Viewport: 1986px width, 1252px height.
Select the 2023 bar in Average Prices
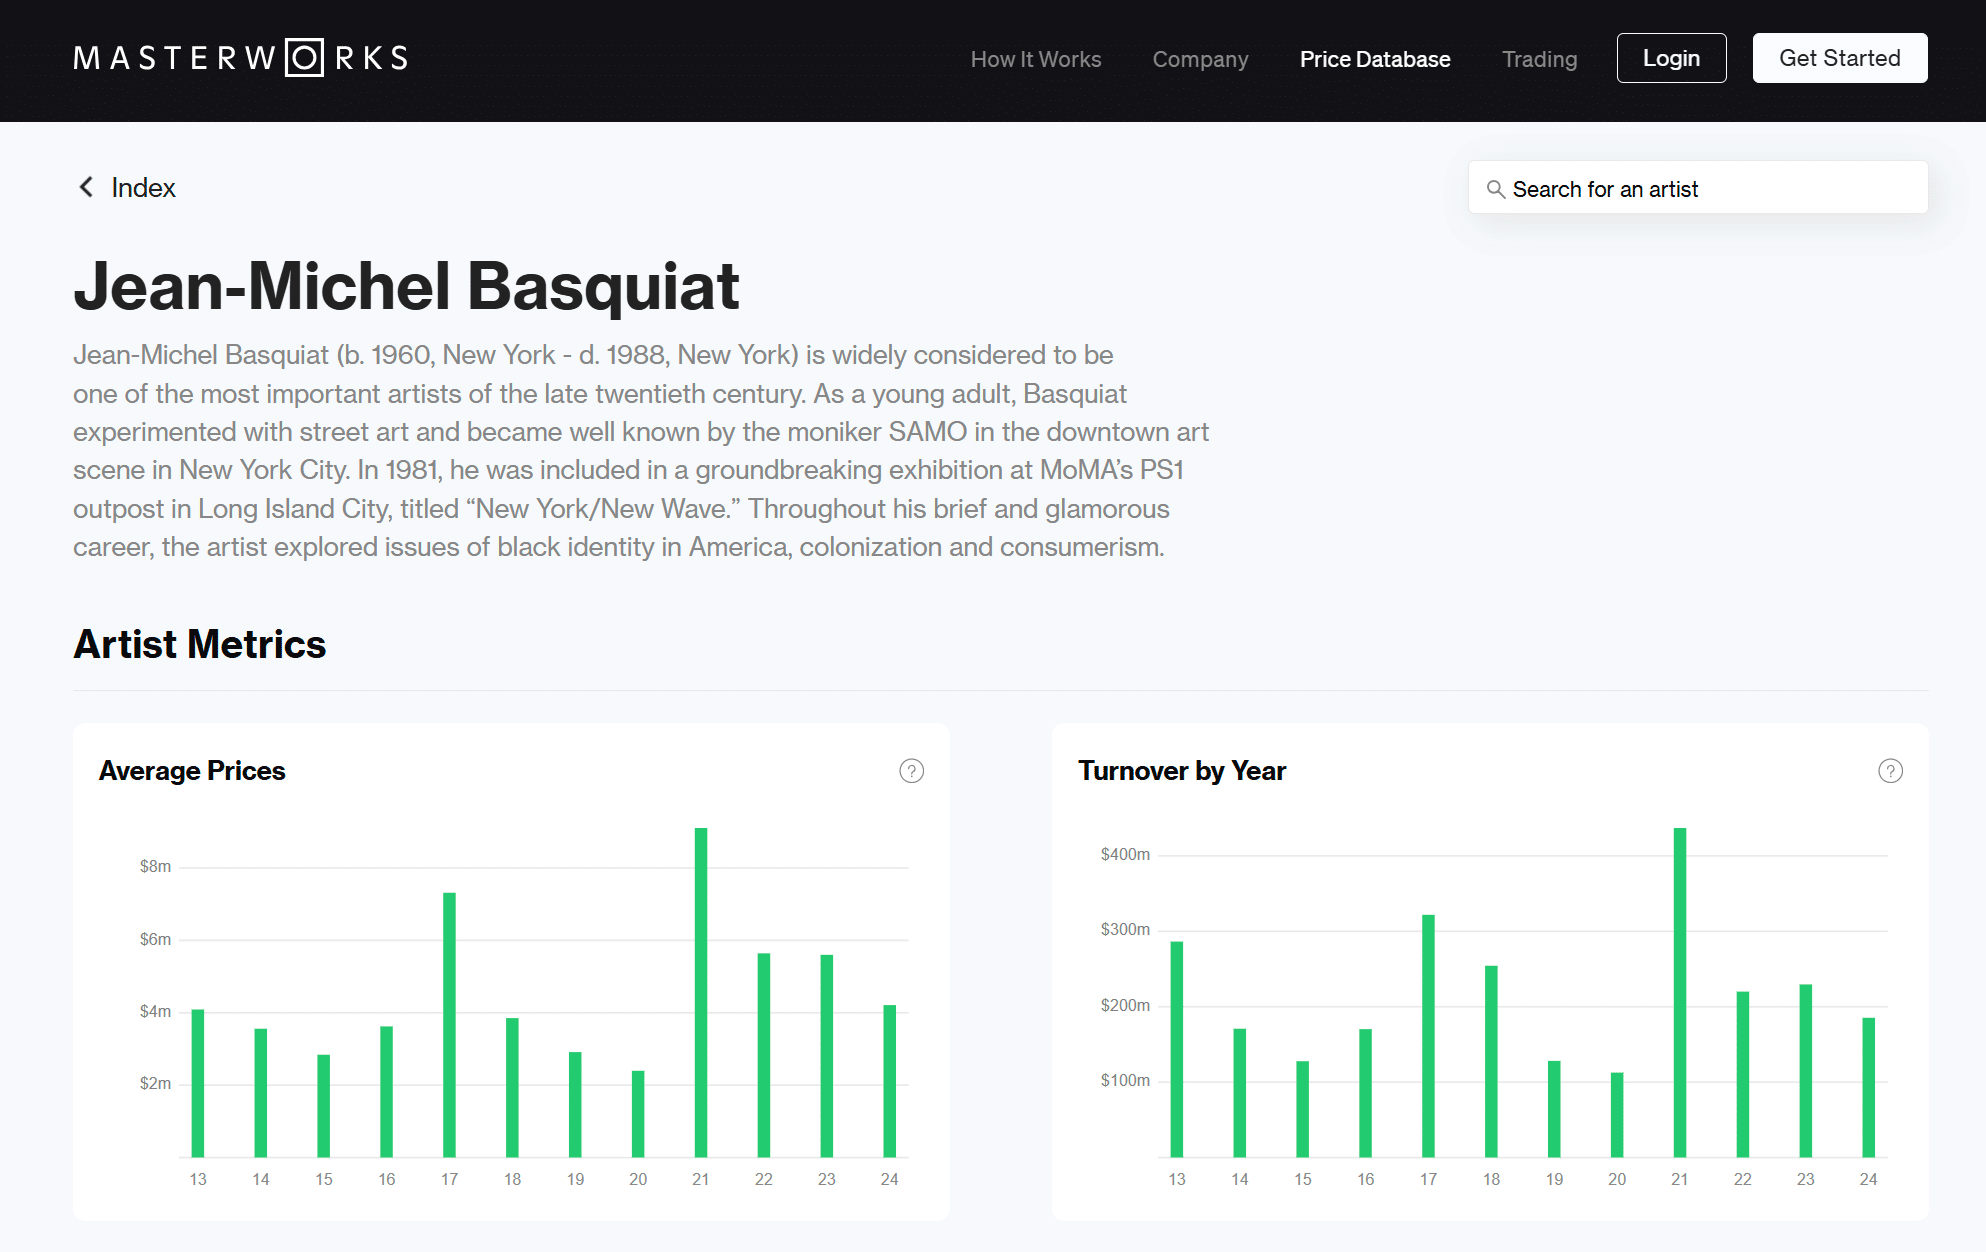(x=827, y=1056)
